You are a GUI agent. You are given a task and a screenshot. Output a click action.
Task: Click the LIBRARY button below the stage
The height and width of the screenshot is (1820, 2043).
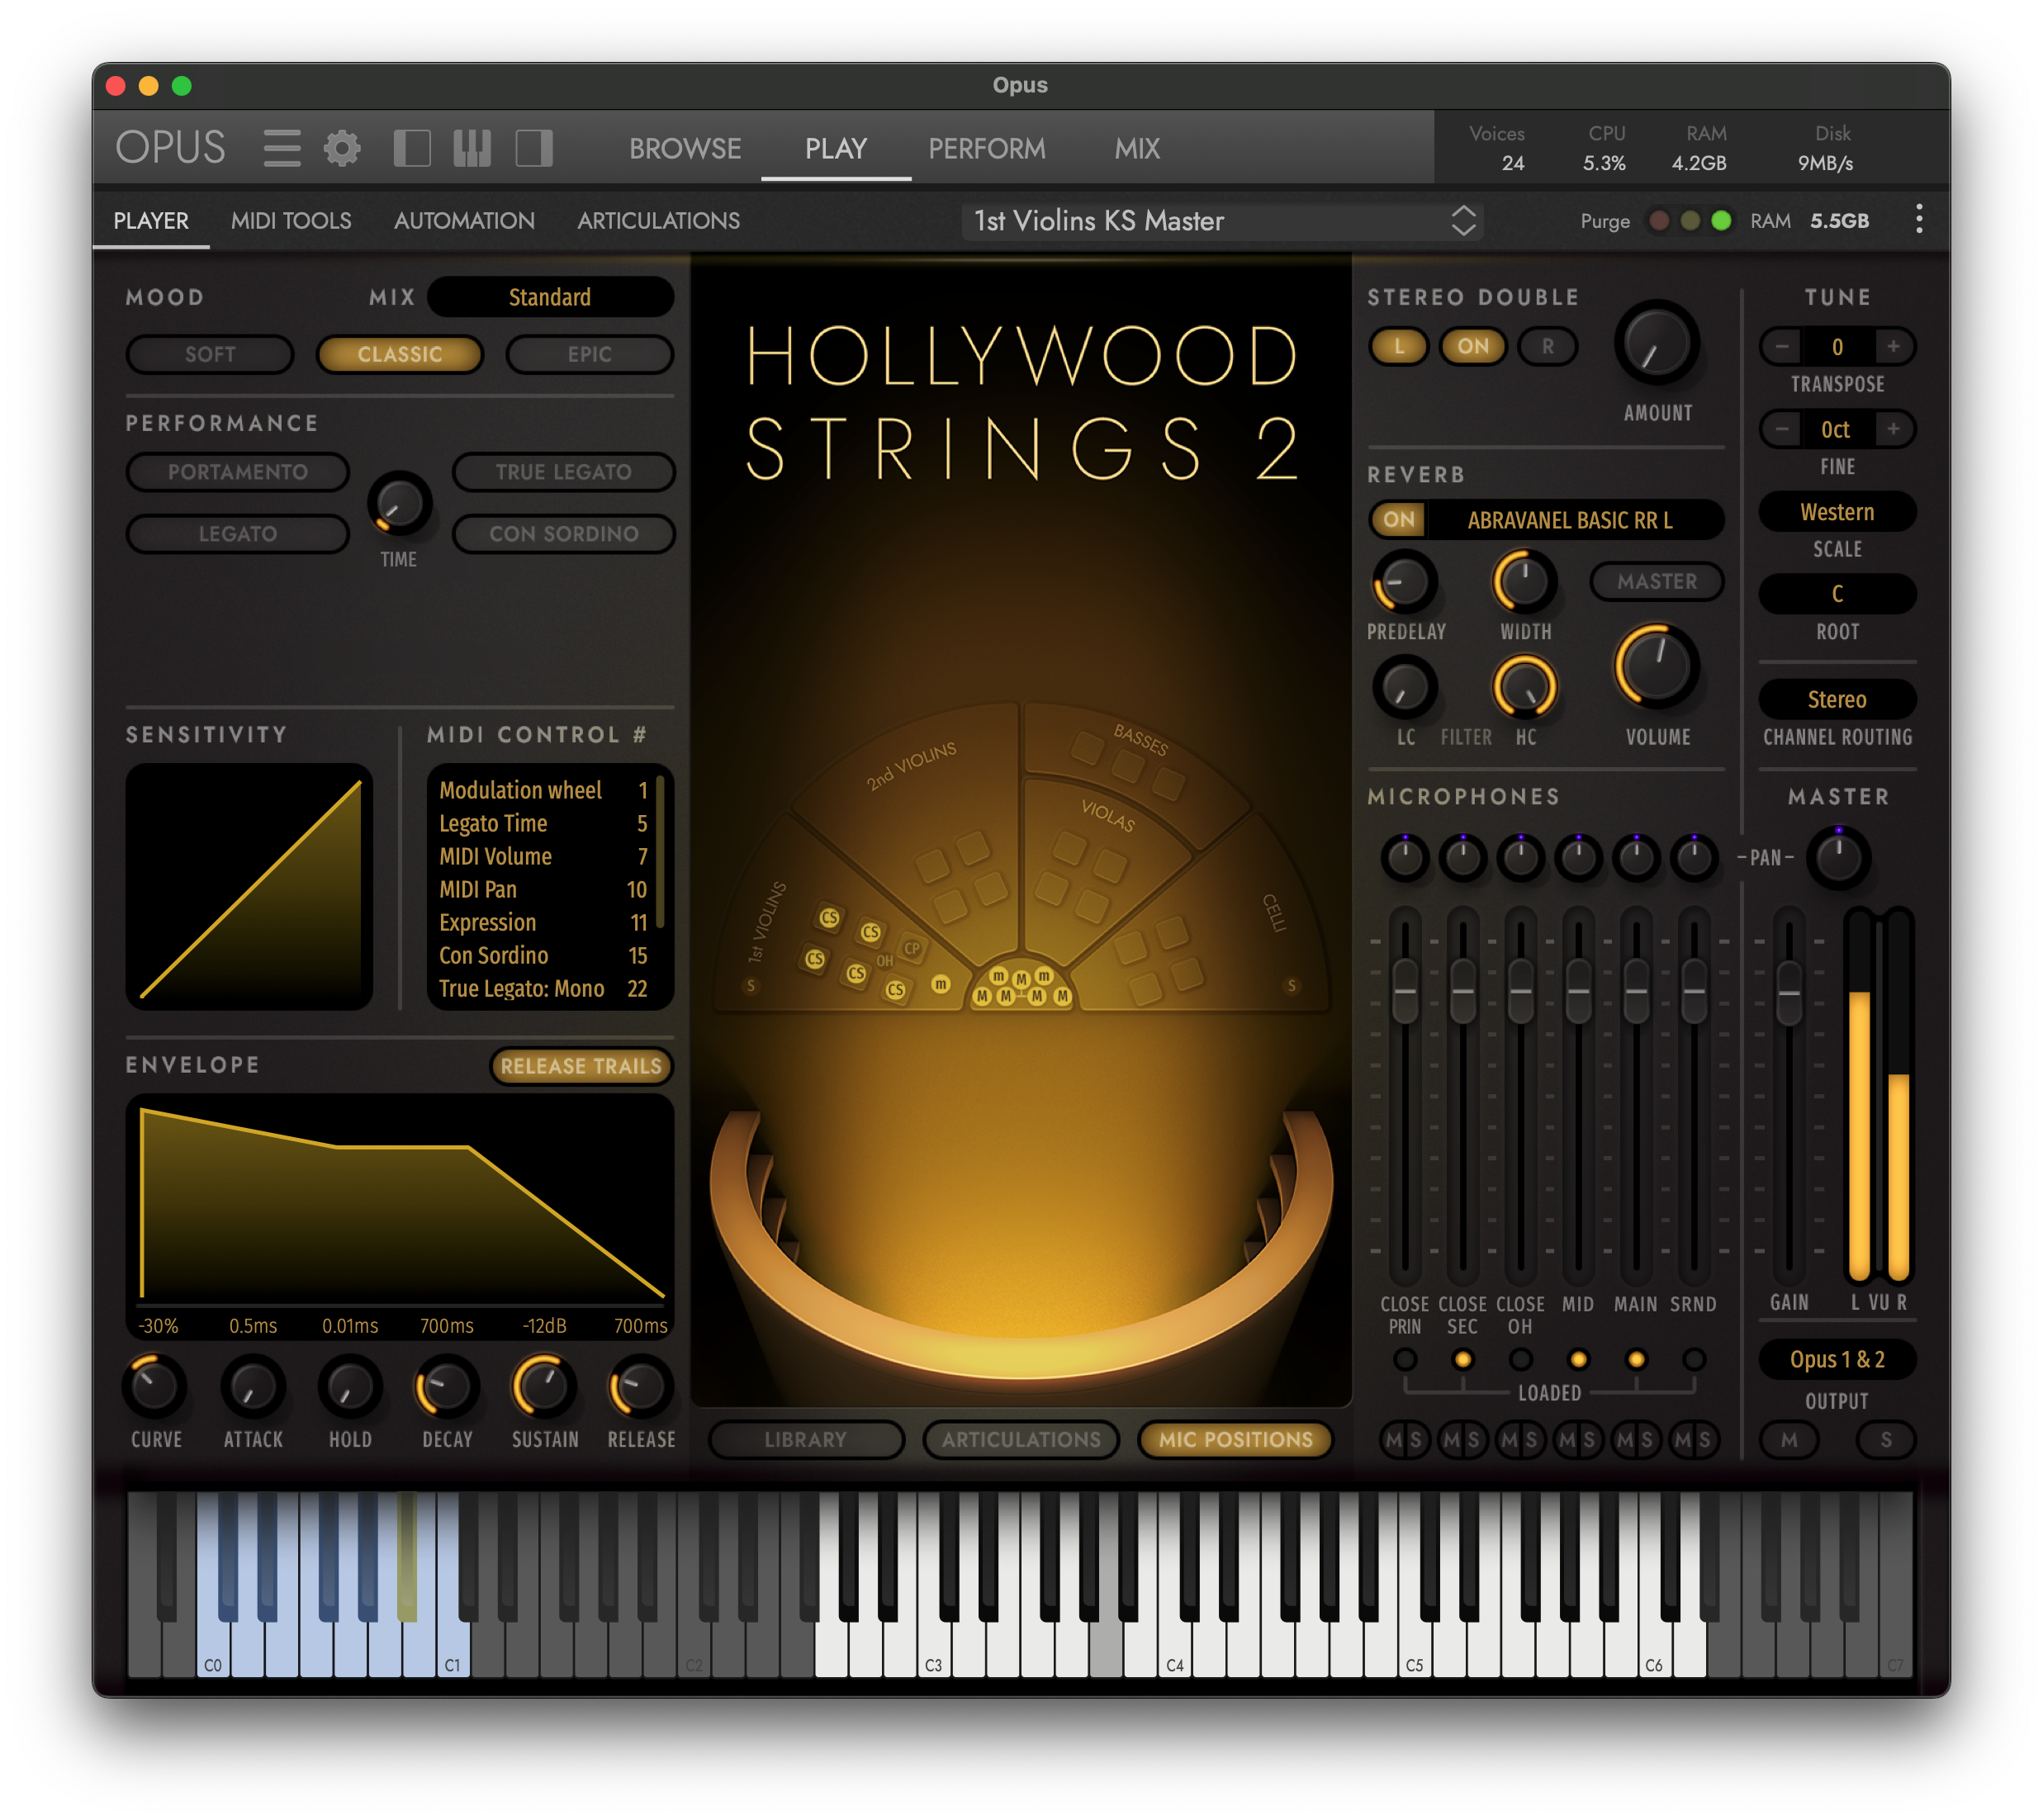coord(806,1440)
